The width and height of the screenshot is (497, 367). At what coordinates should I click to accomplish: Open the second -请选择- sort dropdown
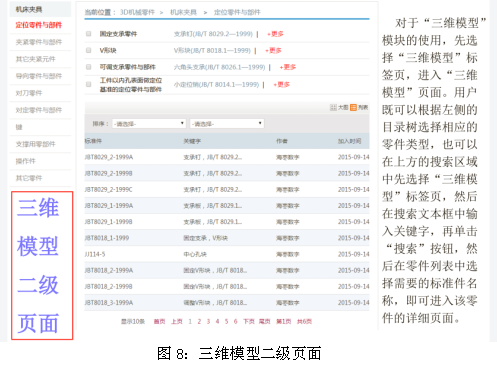(227, 124)
